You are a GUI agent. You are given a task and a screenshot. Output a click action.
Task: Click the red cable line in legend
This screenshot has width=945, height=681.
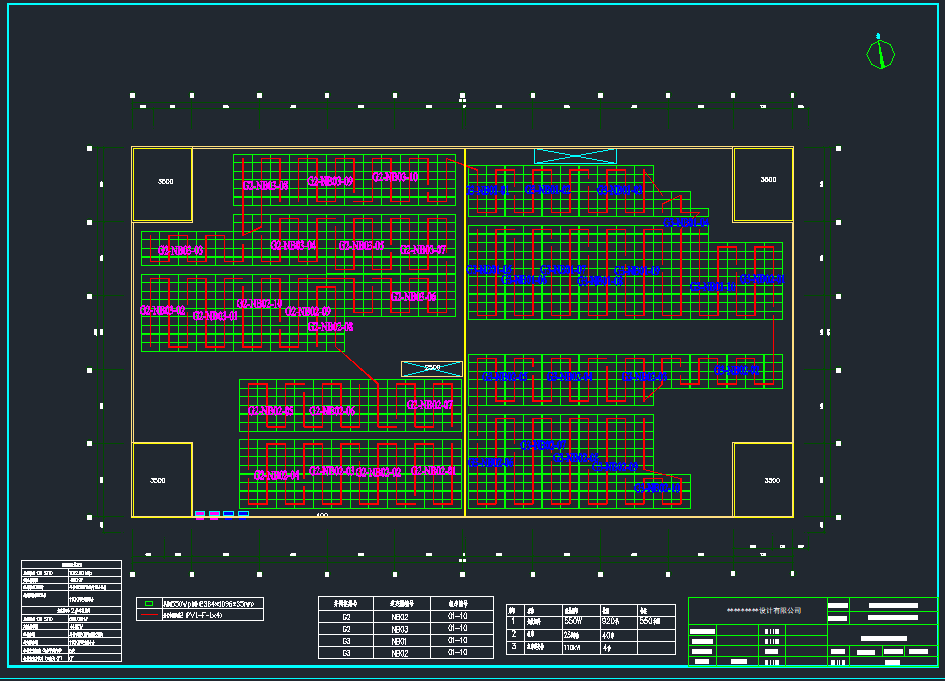point(149,615)
